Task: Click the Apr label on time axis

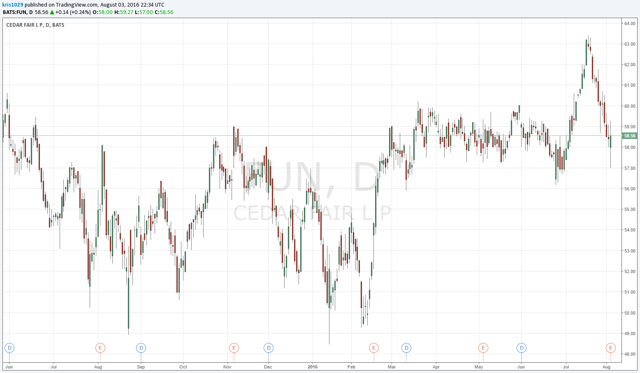Action: [436, 367]
